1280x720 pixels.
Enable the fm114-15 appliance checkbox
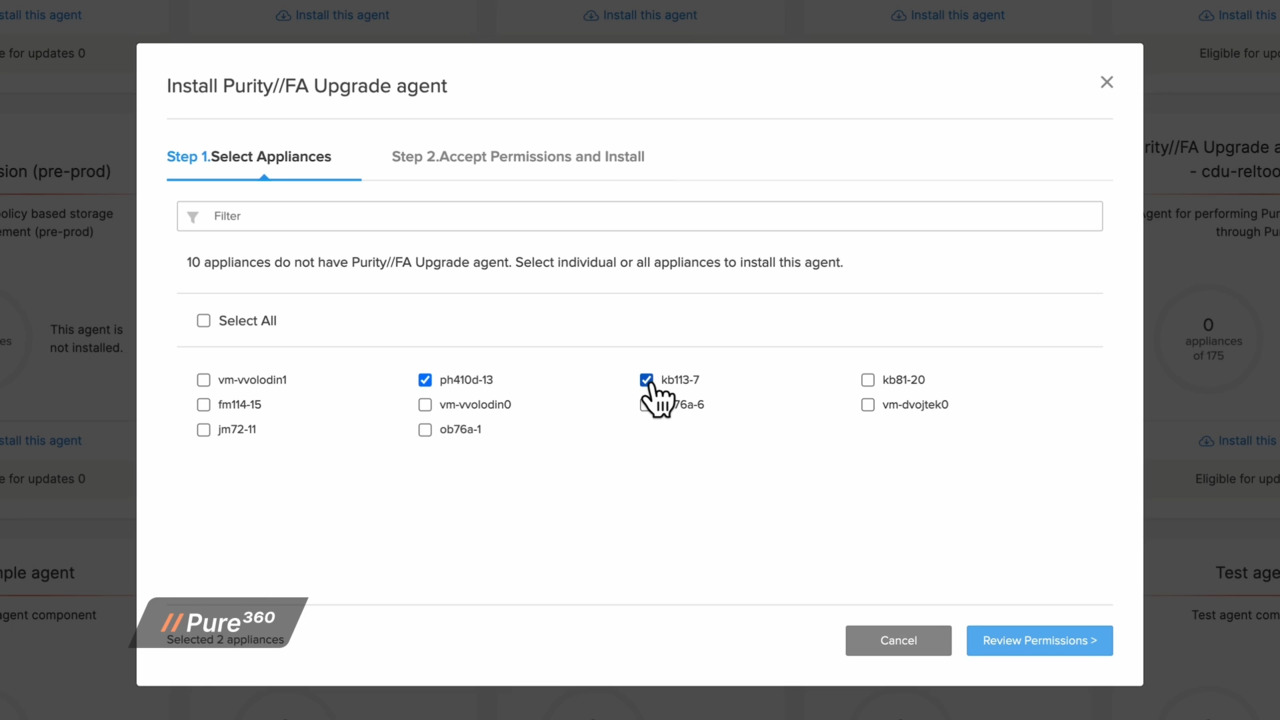tap(204, 405)
